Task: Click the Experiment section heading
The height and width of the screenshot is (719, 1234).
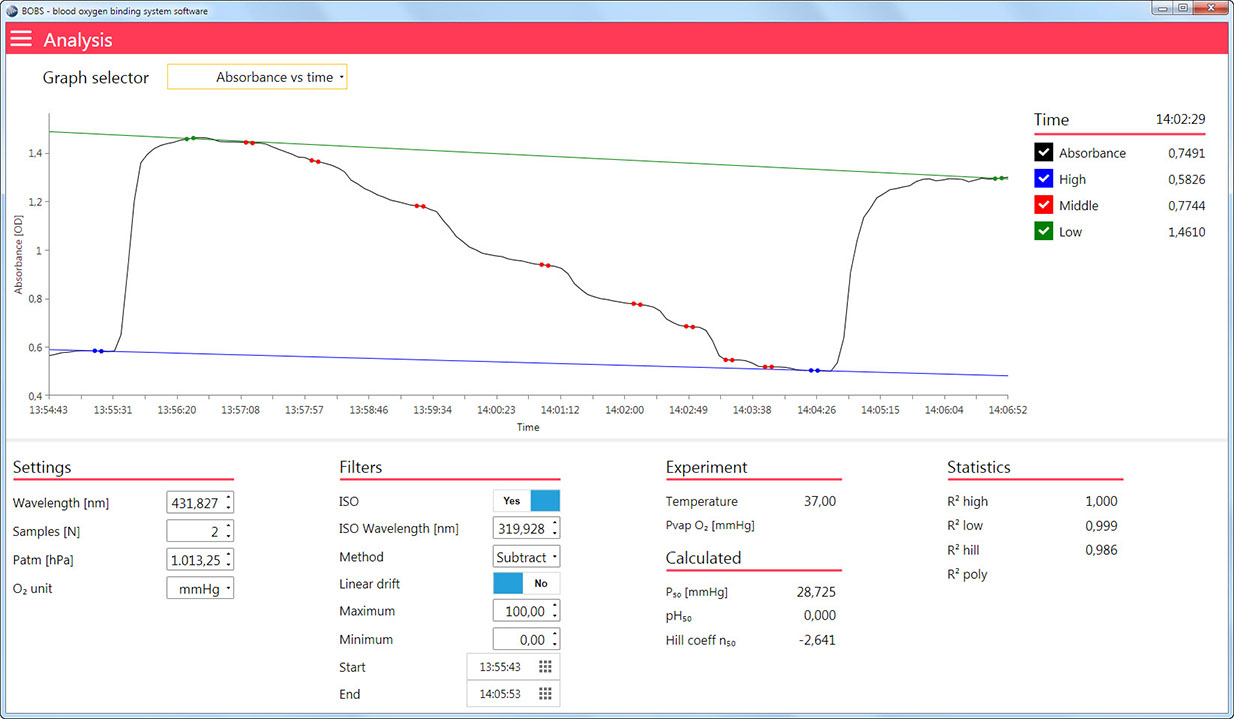Action: (x=707, y=467)
